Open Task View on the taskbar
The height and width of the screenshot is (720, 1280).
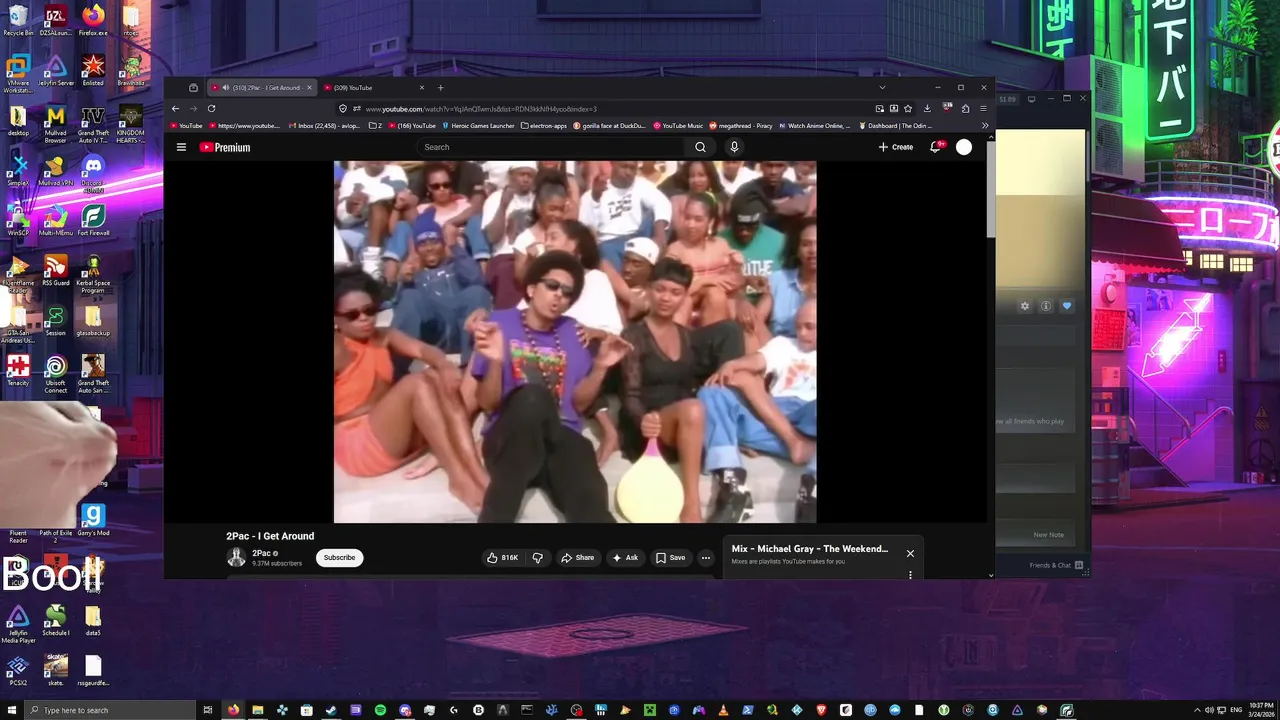click(x=208, y=710)
